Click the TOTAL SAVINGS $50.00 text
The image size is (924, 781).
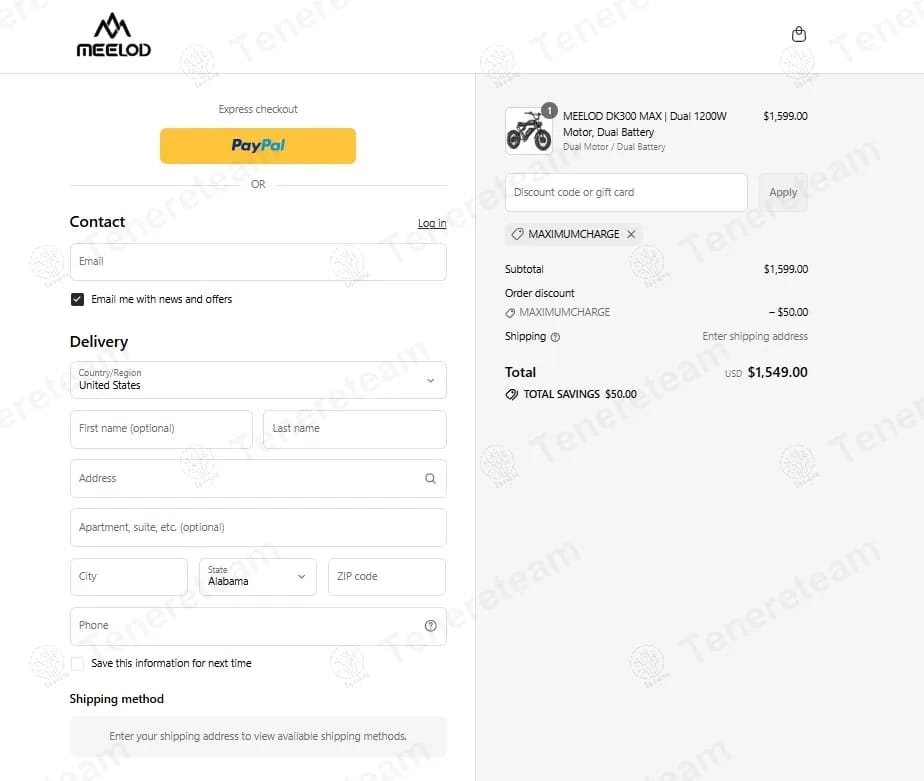pos(580,394)
